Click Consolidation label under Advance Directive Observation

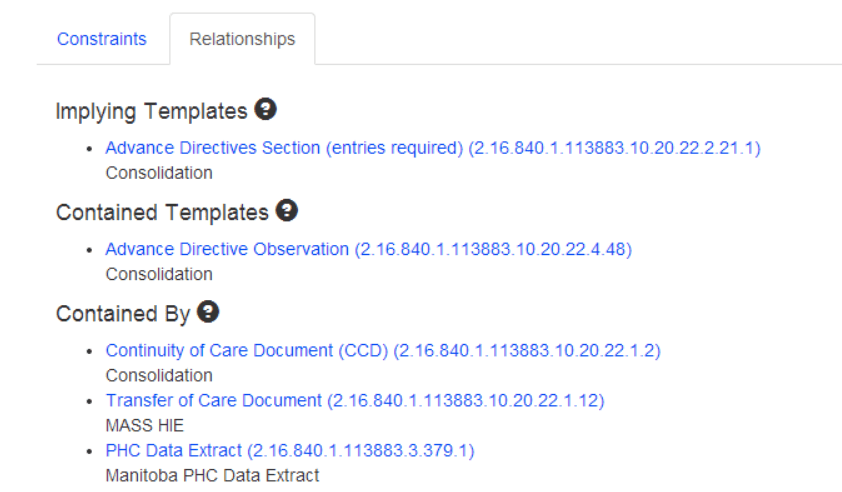point(159,274)
